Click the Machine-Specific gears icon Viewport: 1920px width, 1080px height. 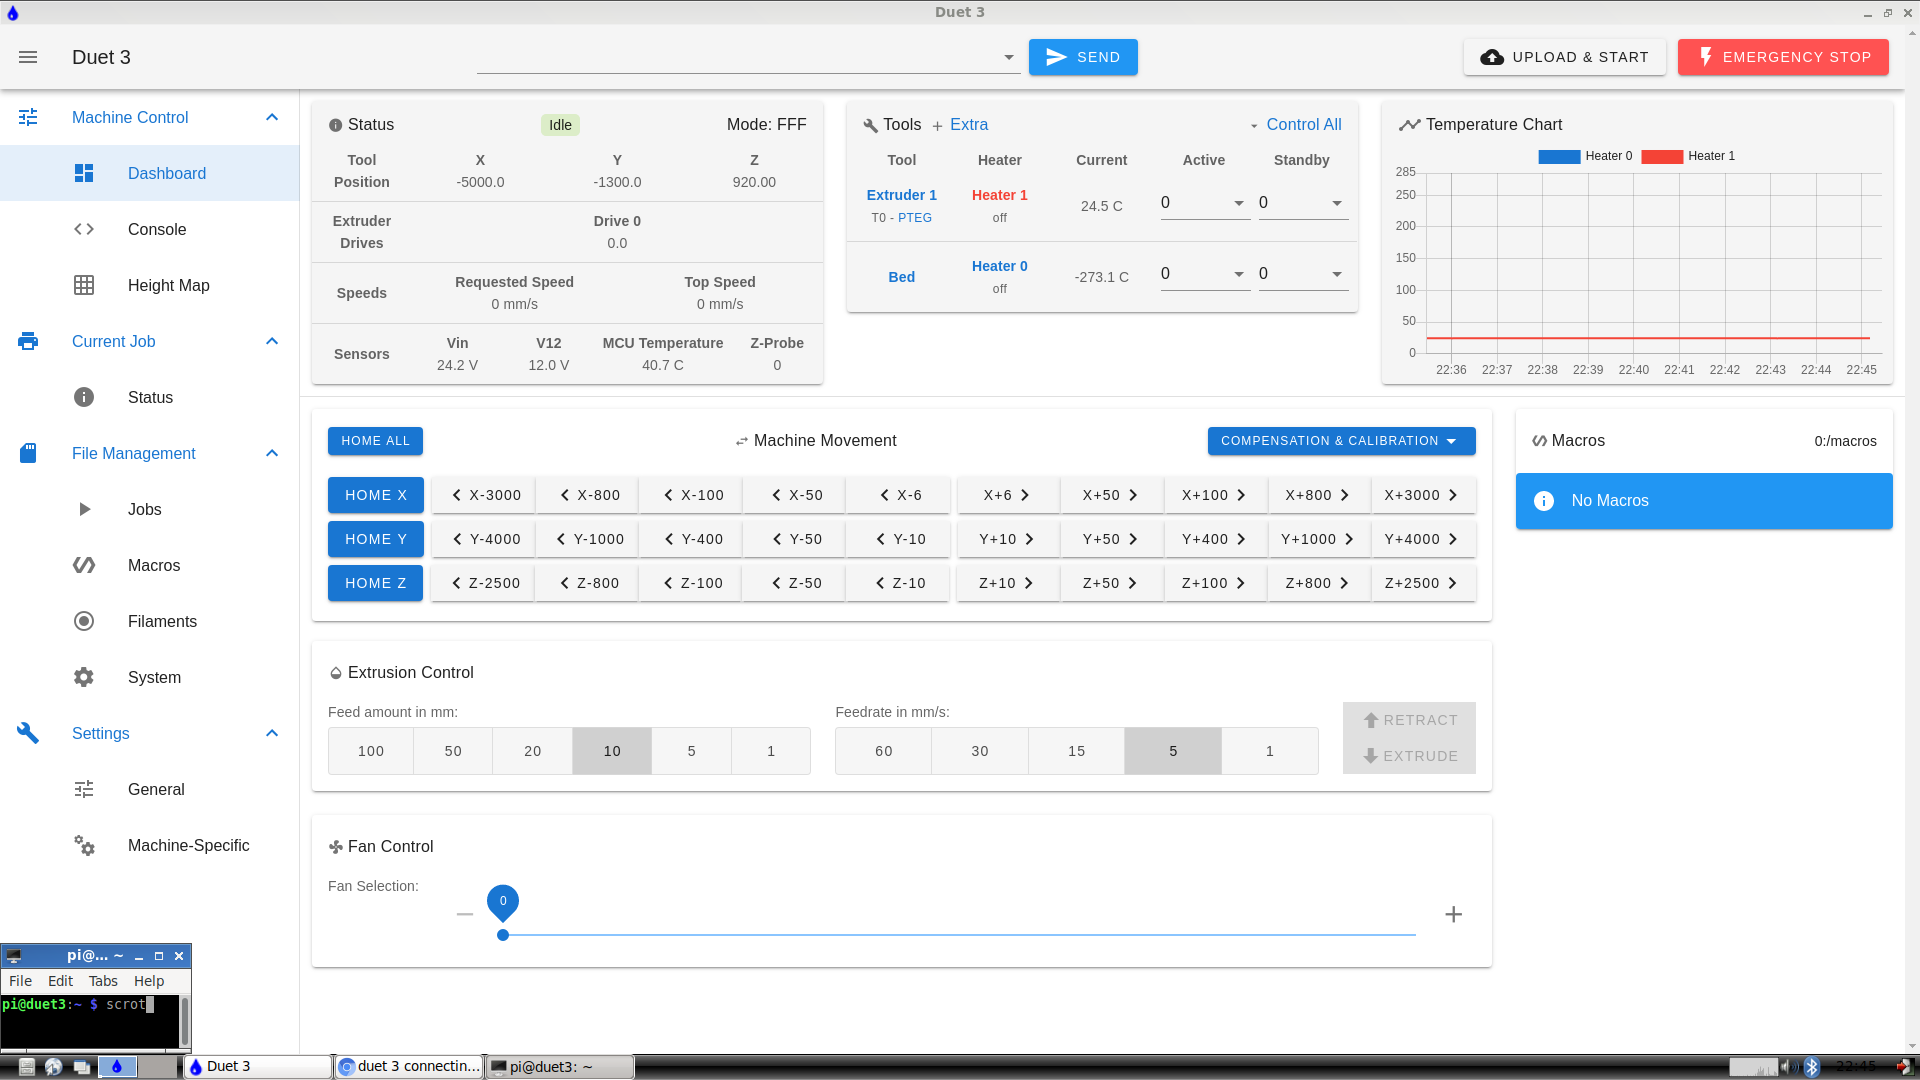pos(84,845)
